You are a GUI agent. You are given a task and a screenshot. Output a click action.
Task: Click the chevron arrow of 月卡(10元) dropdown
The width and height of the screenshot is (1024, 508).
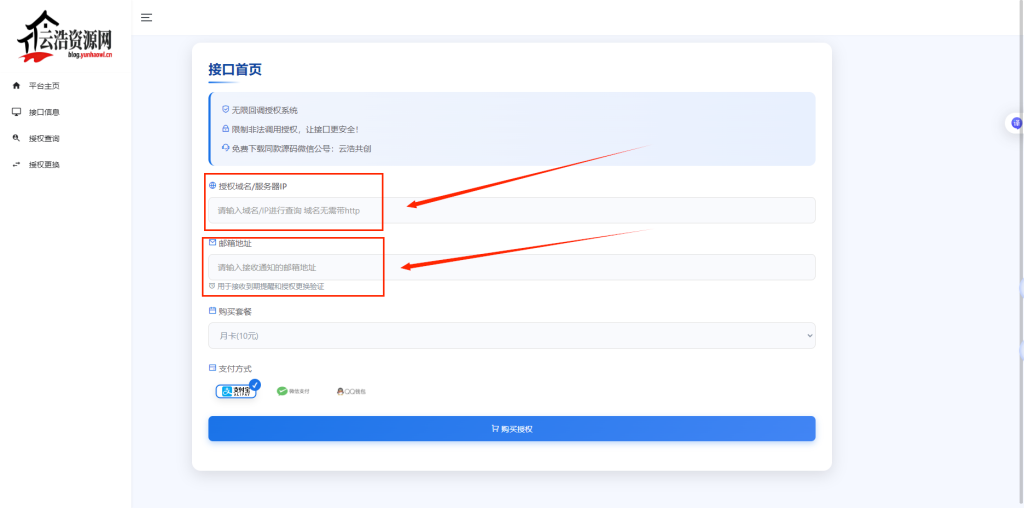click(x=809, y=336)
